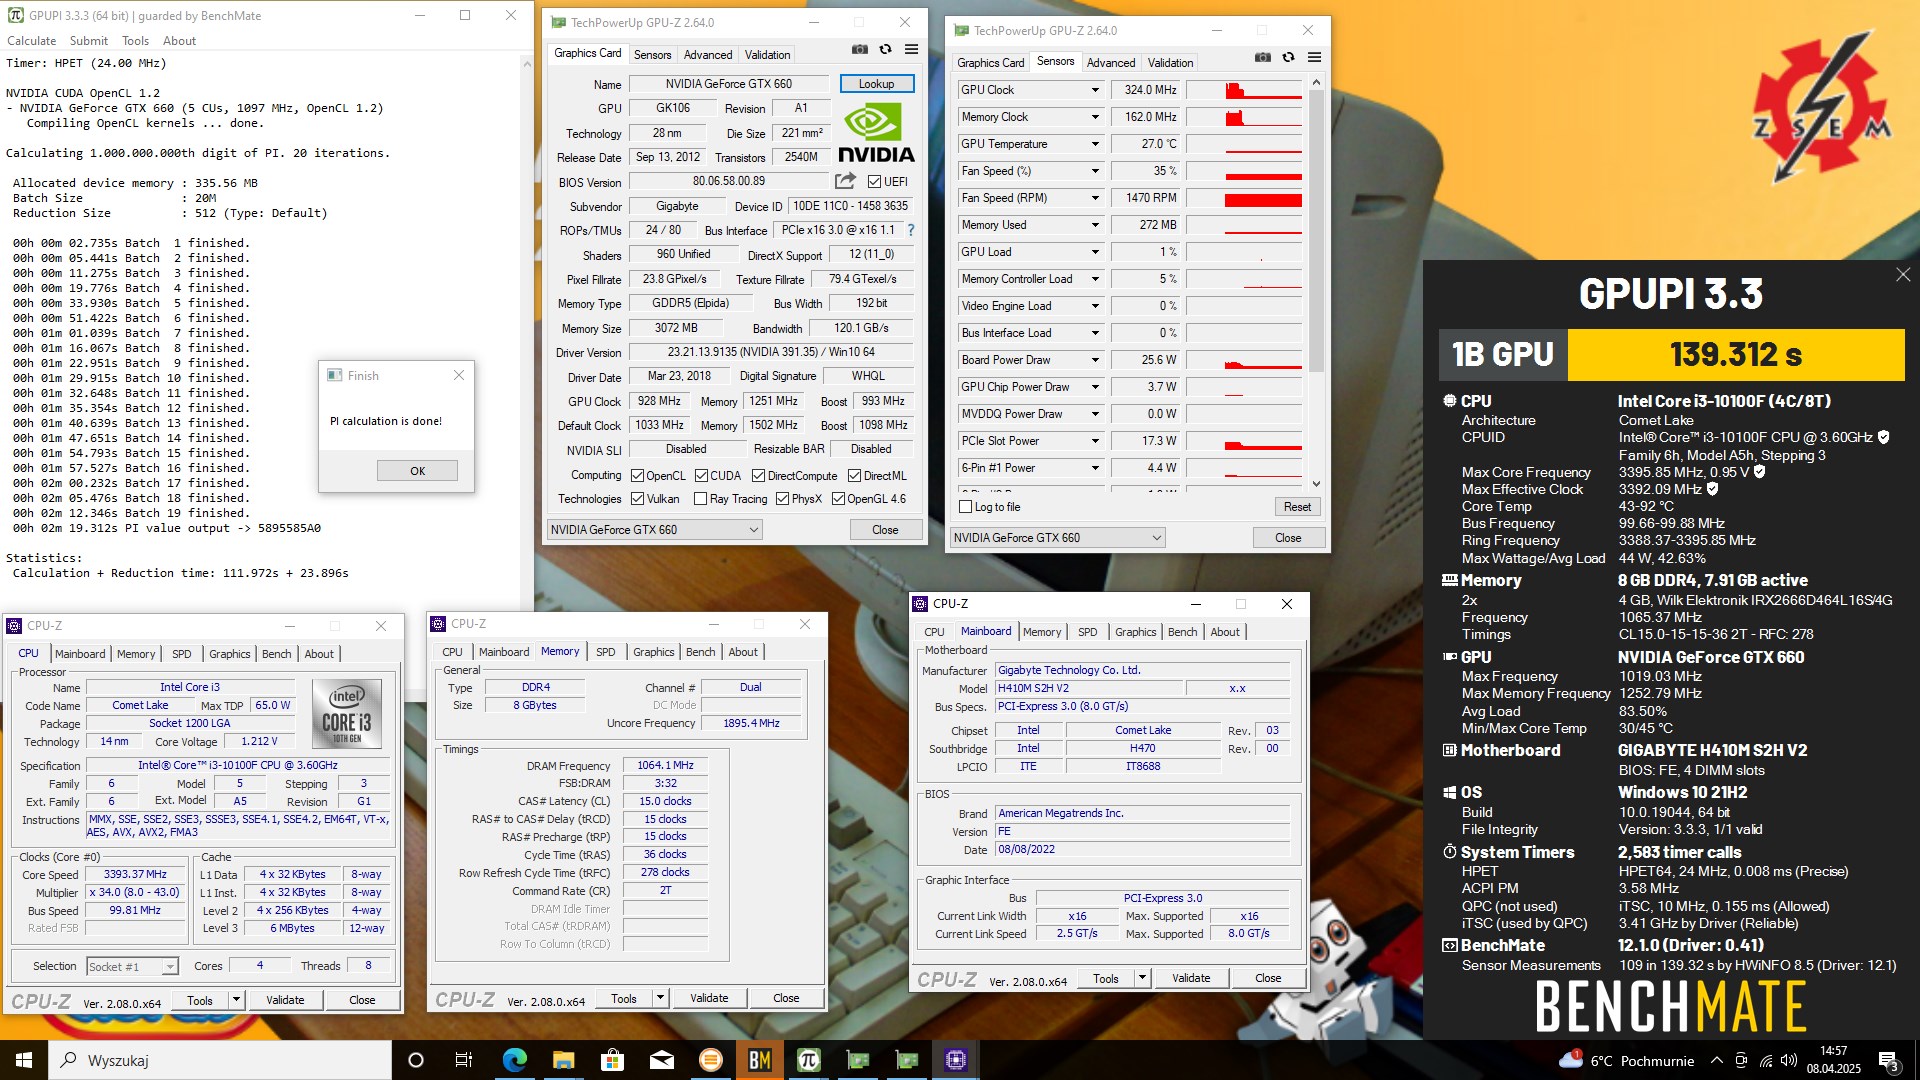
Task: Open Tools dropdown arrow in CPU-Z Mainboard window
Action: pos(1142,978)
